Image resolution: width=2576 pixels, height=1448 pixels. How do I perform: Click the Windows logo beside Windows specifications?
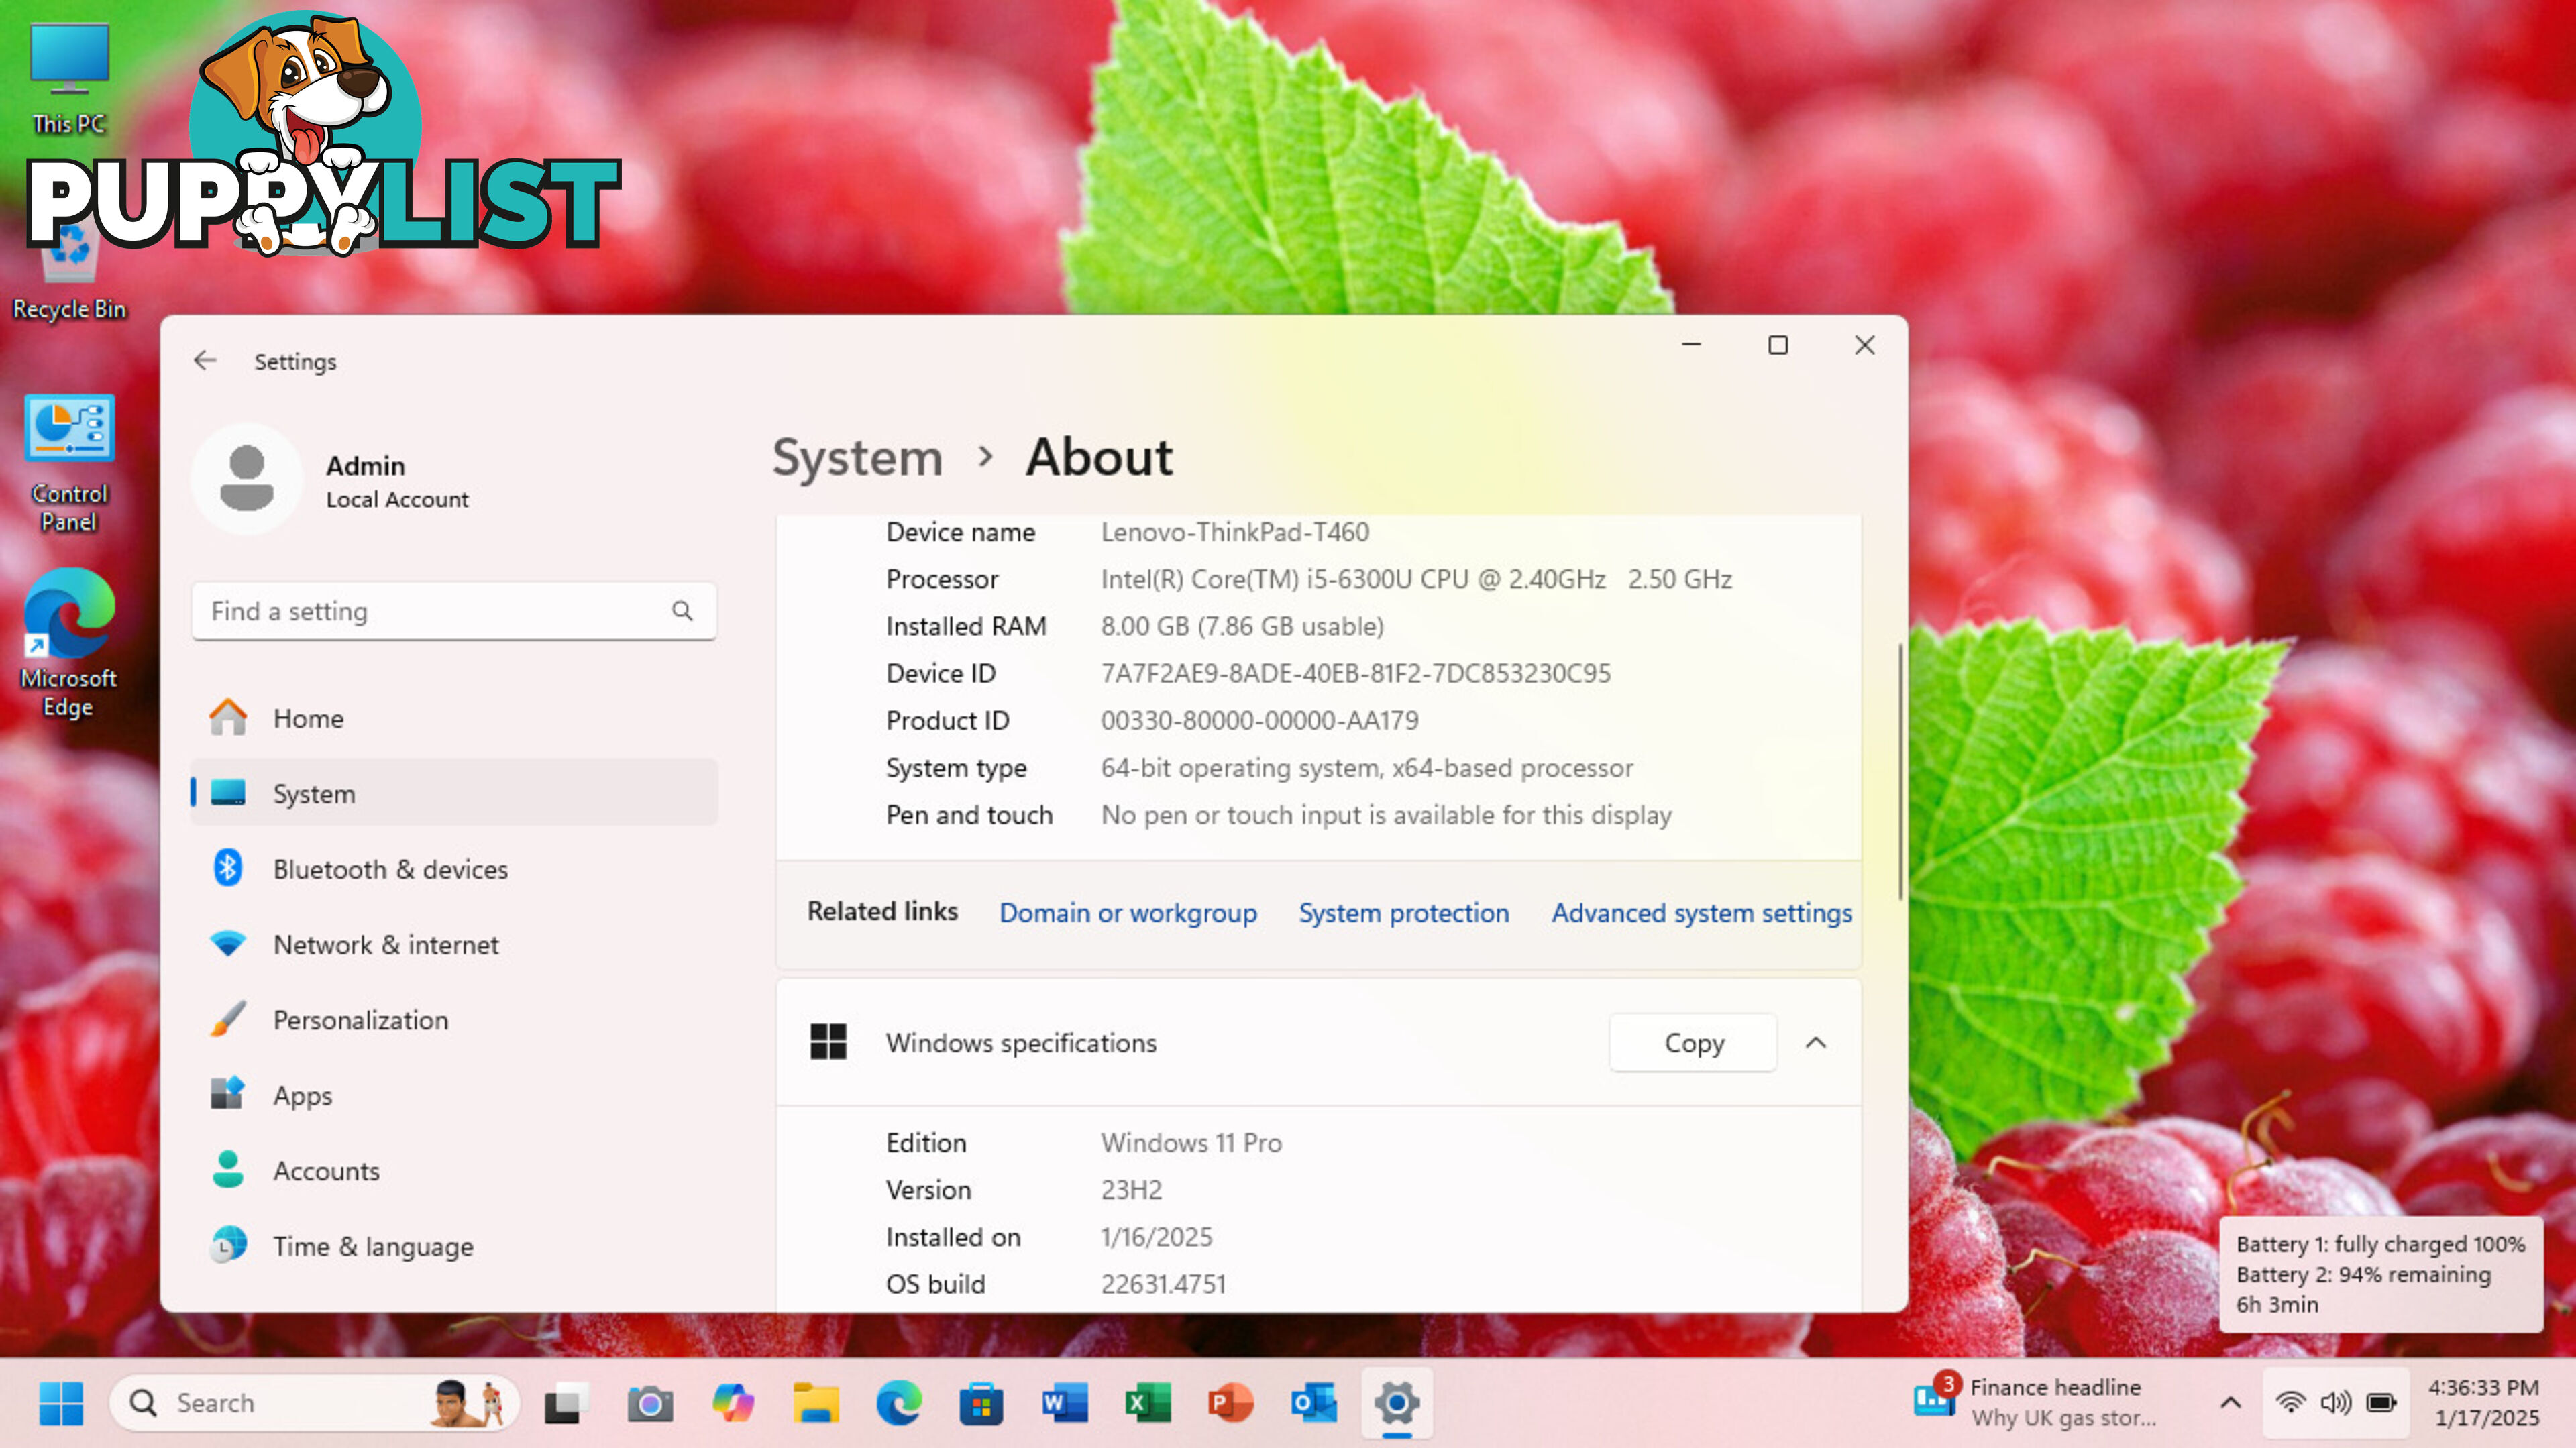coord(828,1042)
